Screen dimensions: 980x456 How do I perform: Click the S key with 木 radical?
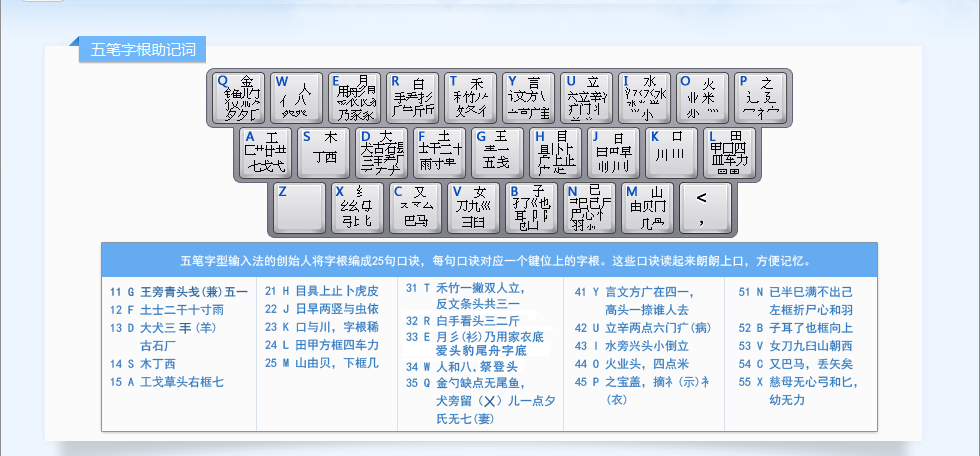(324, 153)
